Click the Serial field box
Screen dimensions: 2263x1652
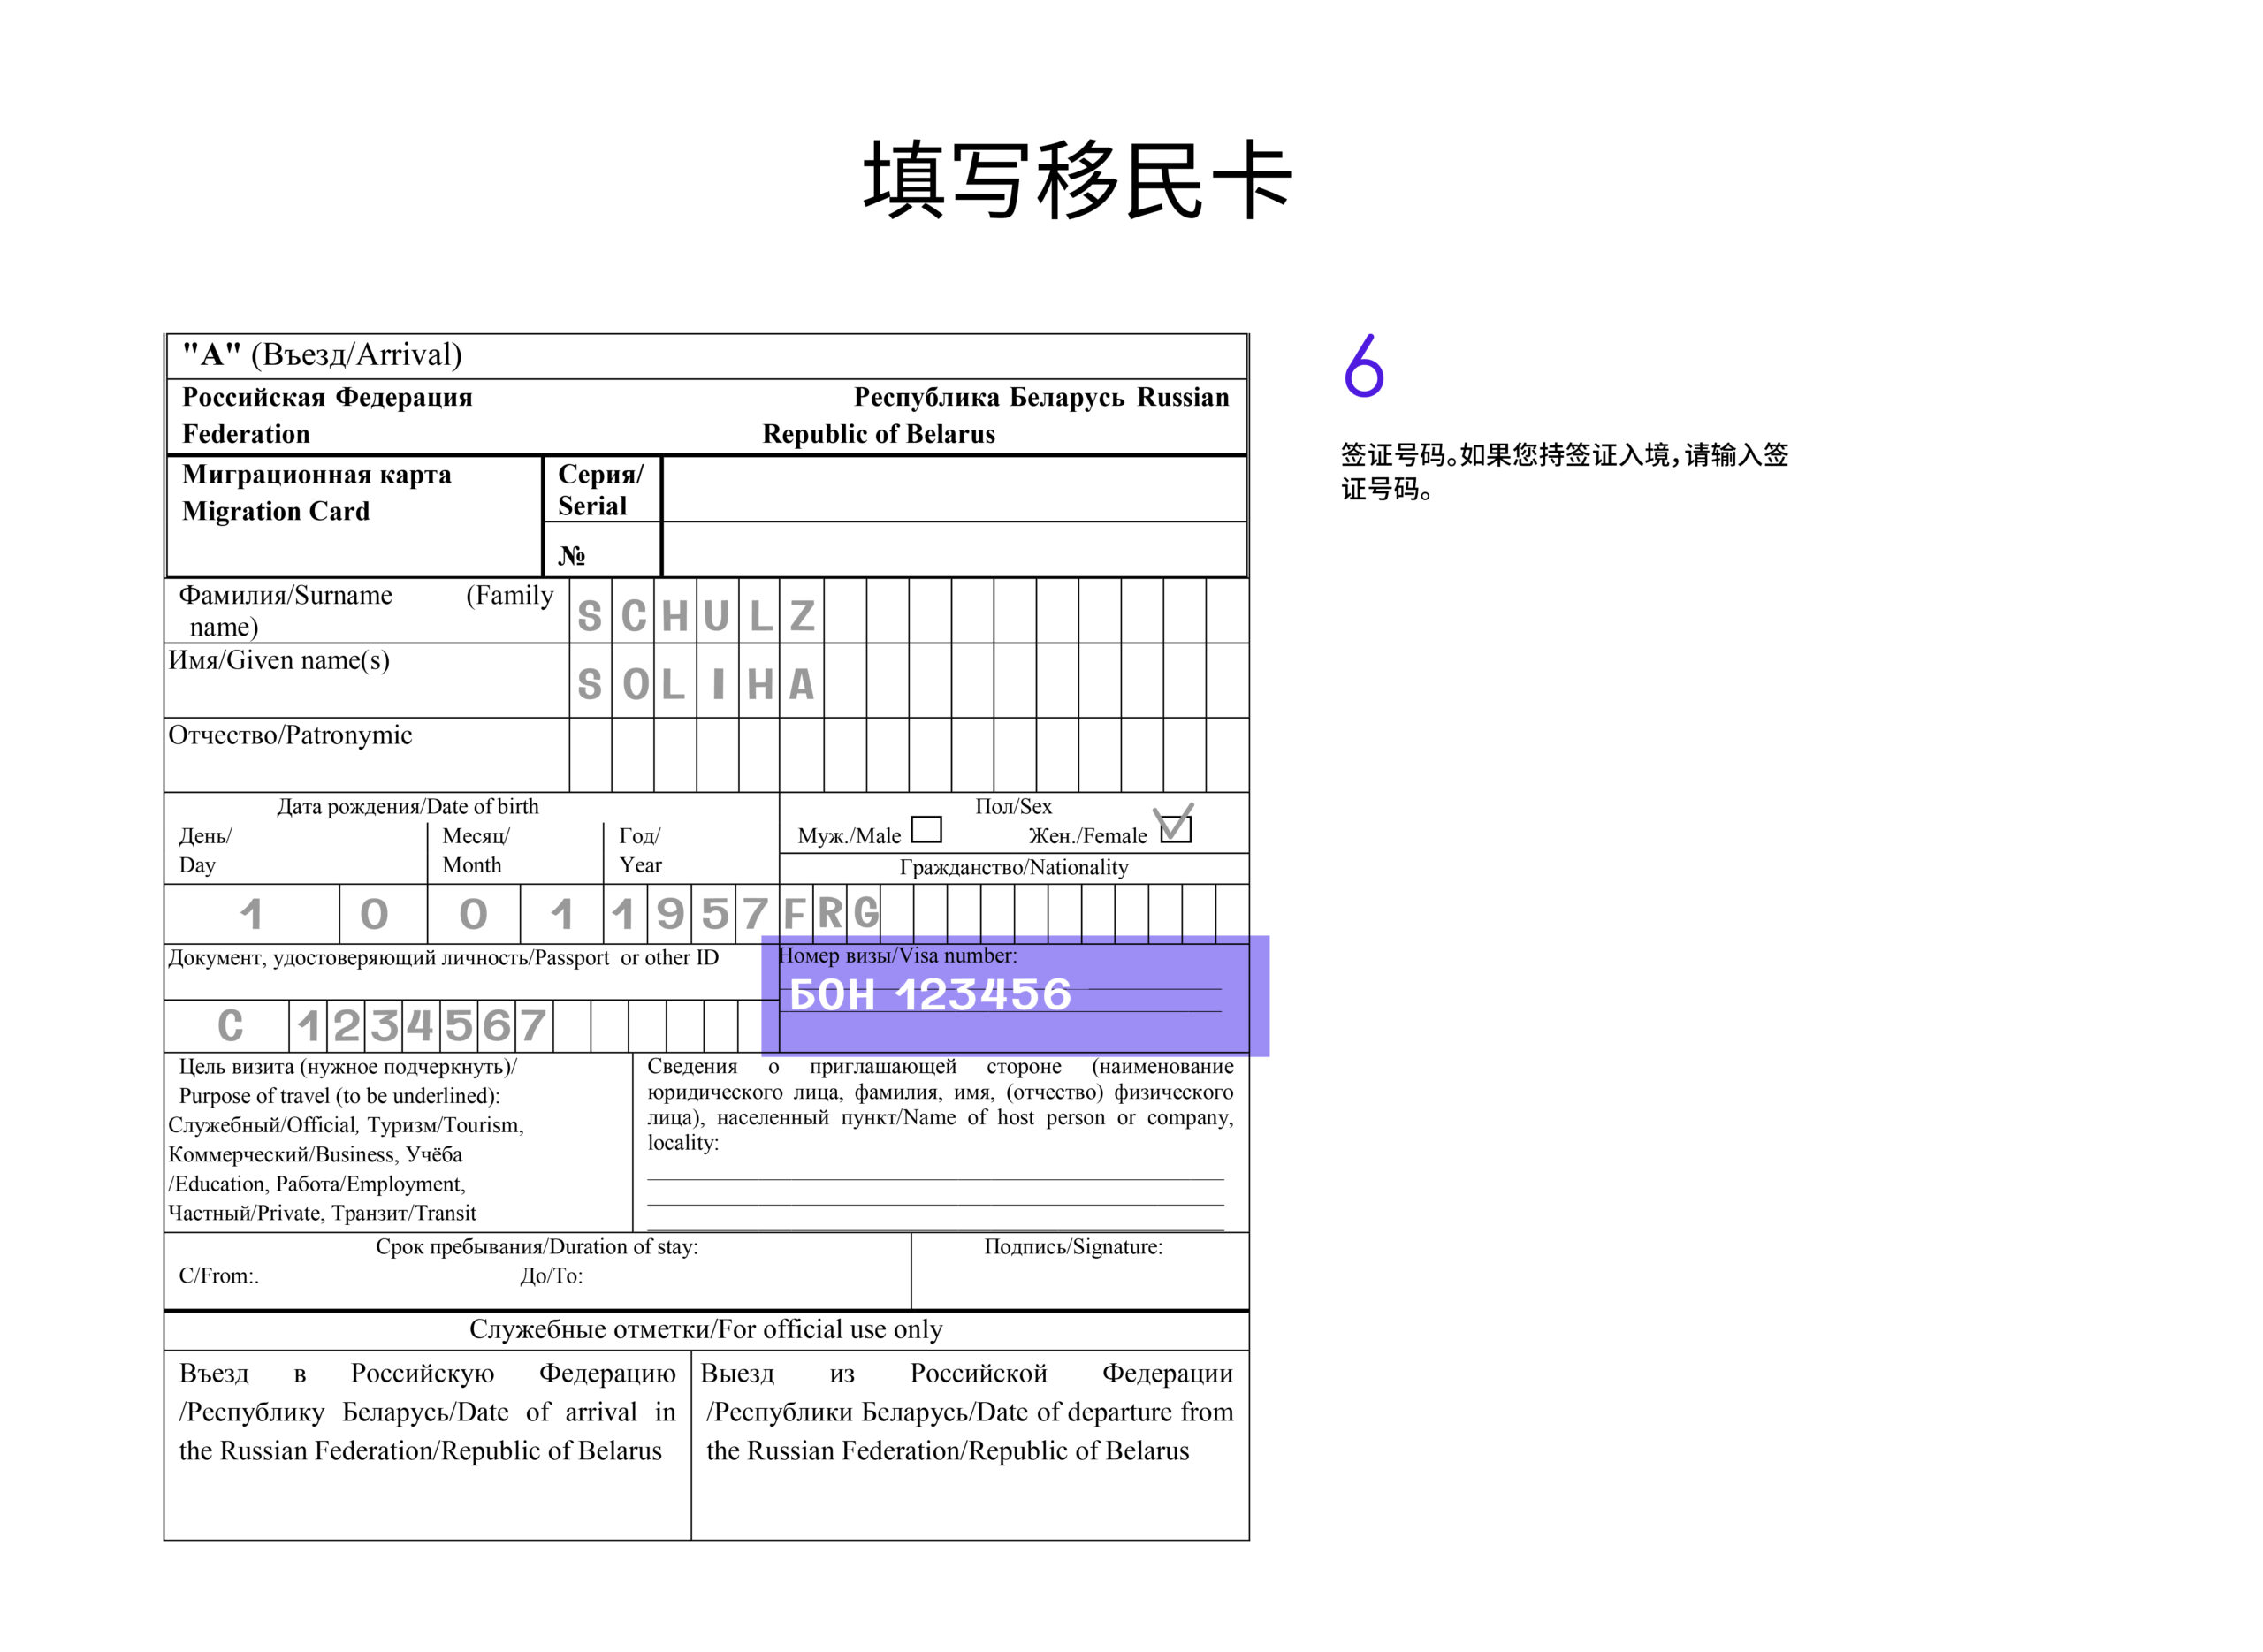pyautogui.click(x=953, y=489)
